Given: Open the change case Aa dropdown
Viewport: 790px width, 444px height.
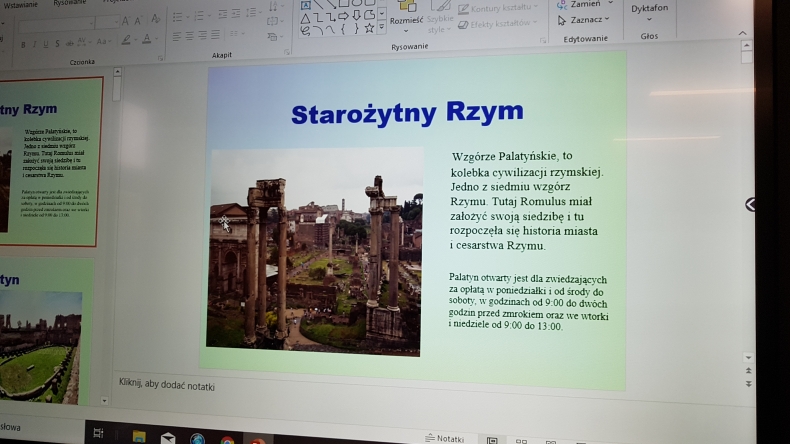Looking at the screenshot, I should pos(103,42).
